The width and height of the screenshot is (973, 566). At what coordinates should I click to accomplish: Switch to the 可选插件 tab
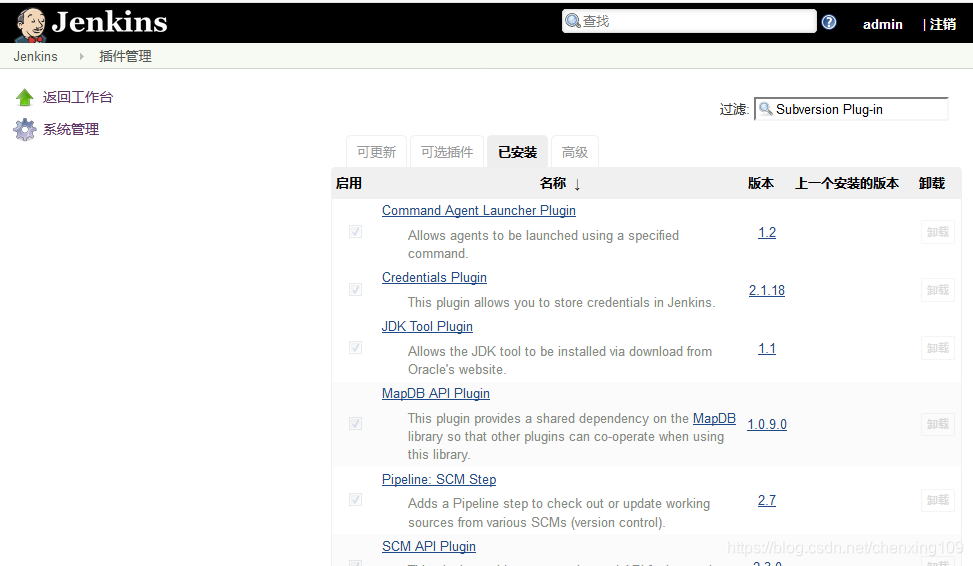pyautogui.click(x=447, y=152)
